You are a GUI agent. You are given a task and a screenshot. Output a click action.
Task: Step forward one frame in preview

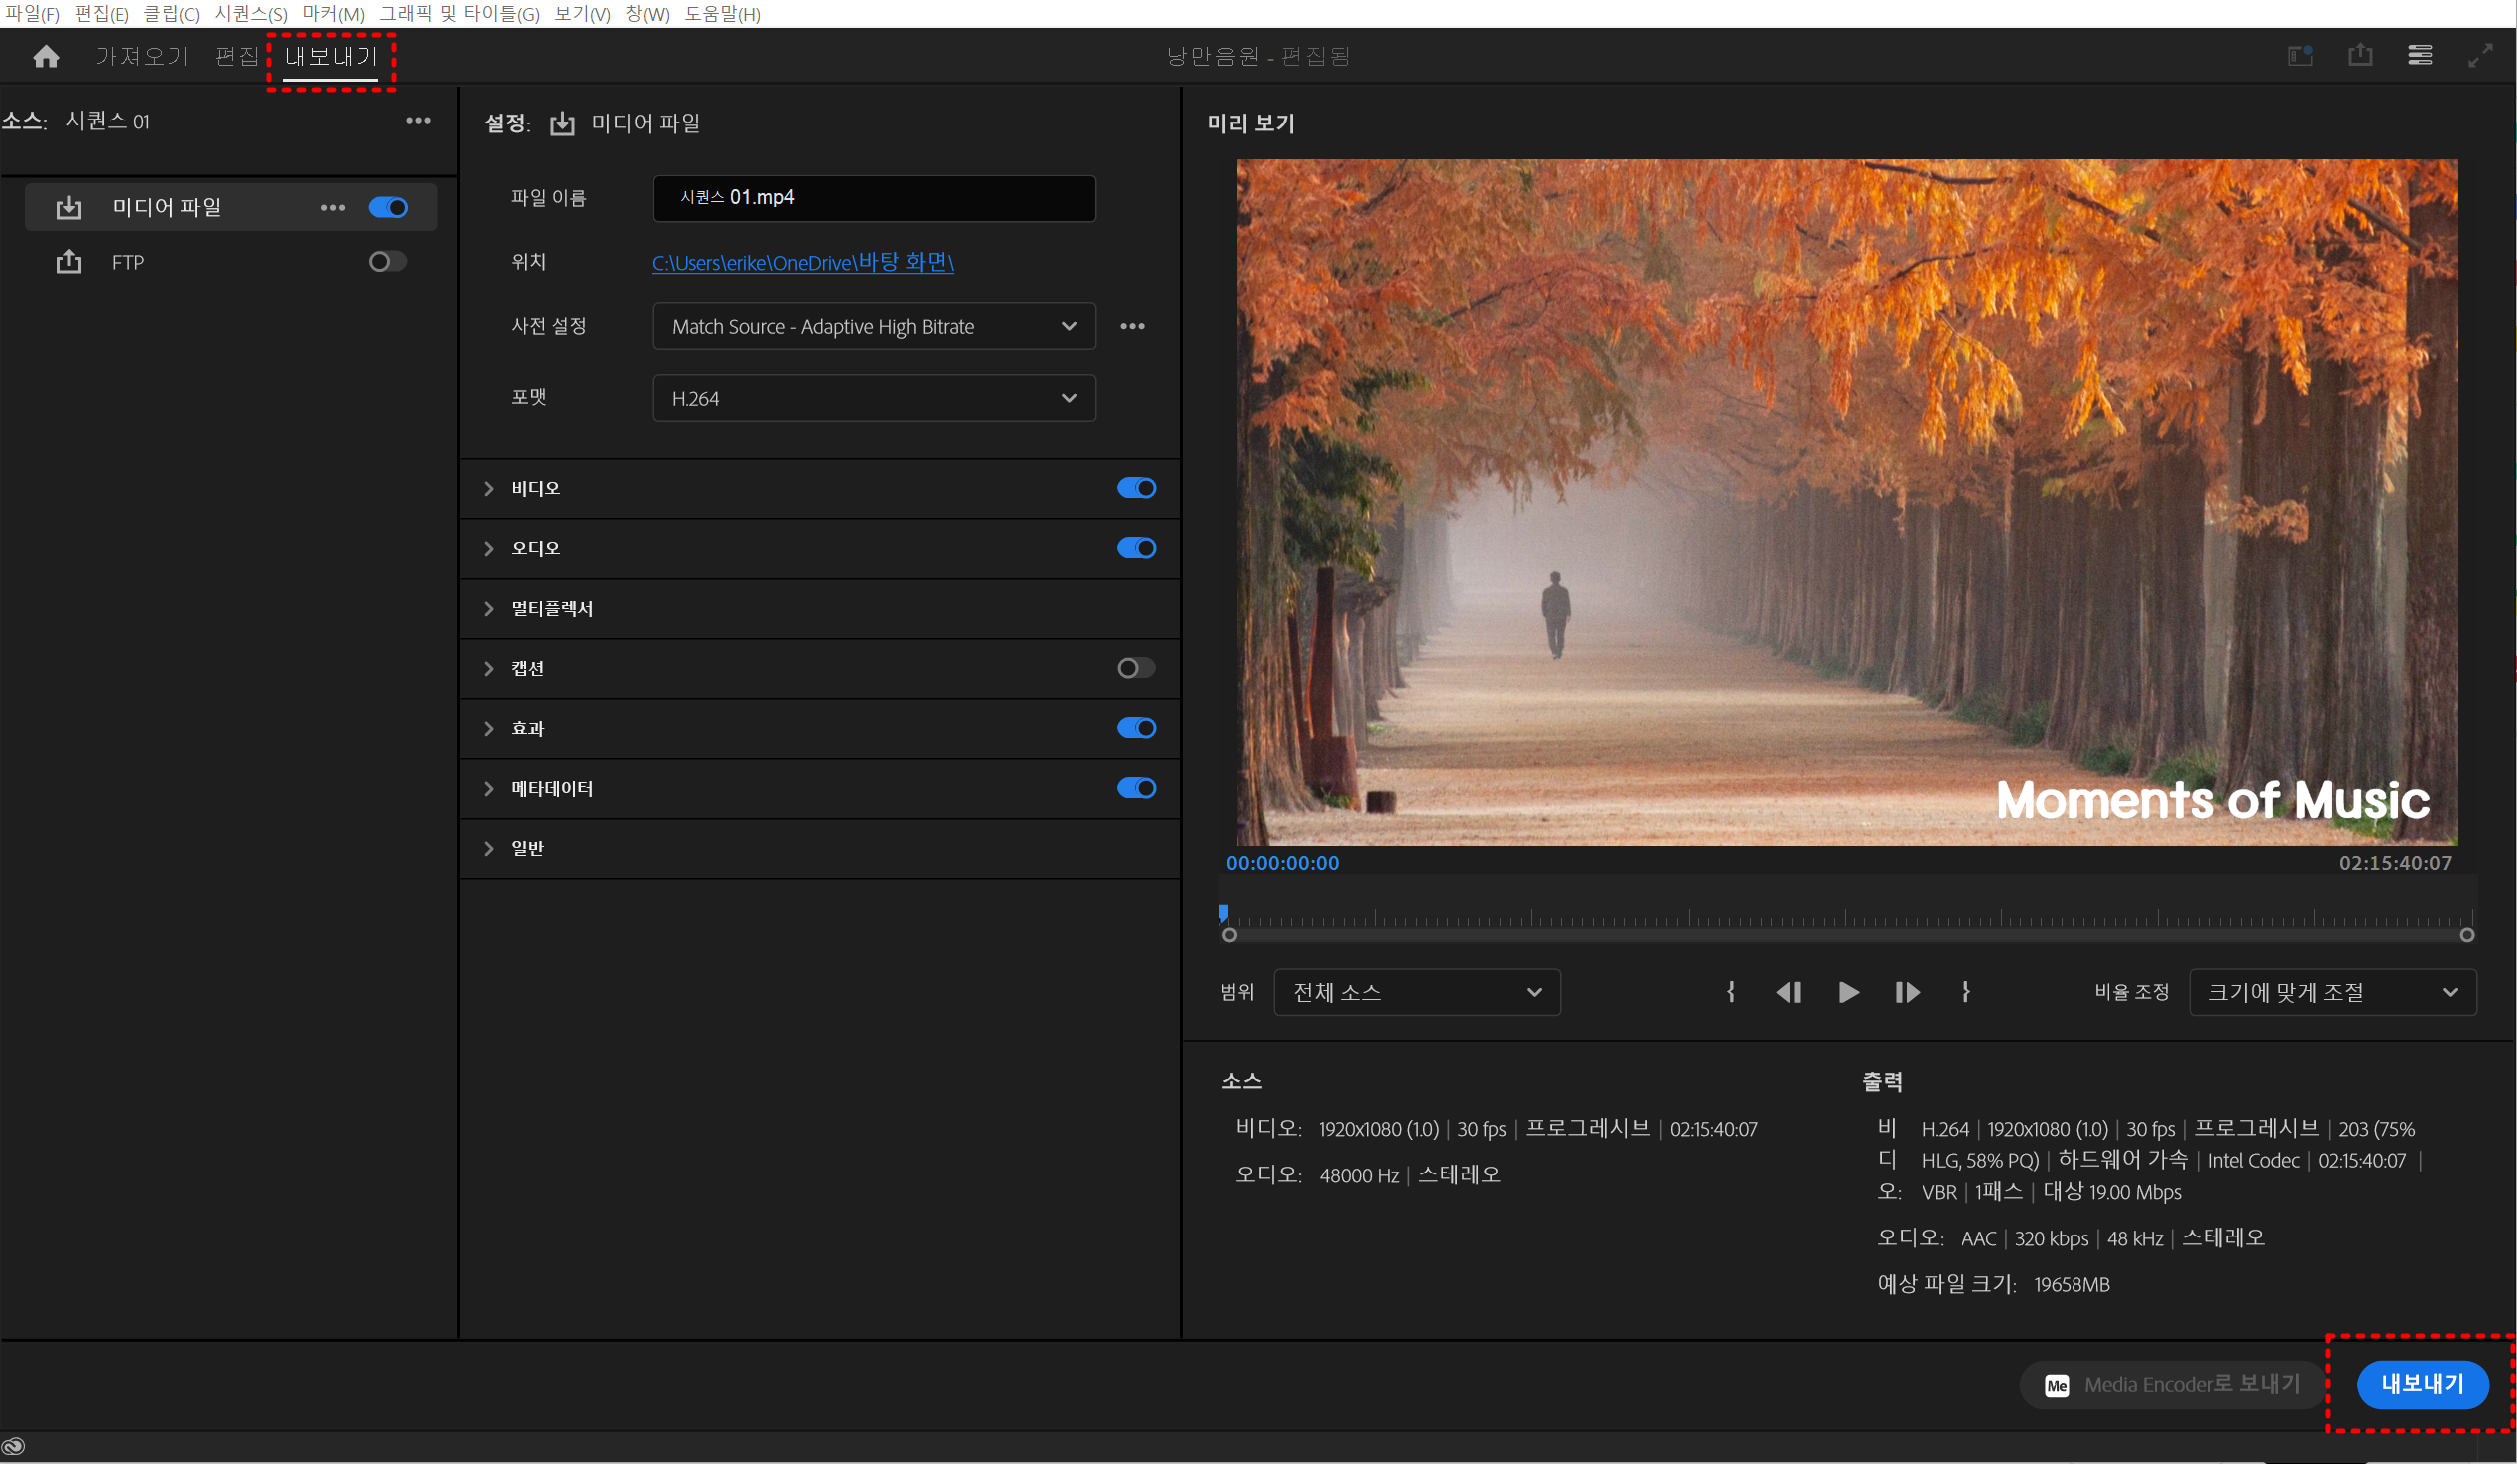tap(1906, 992)
